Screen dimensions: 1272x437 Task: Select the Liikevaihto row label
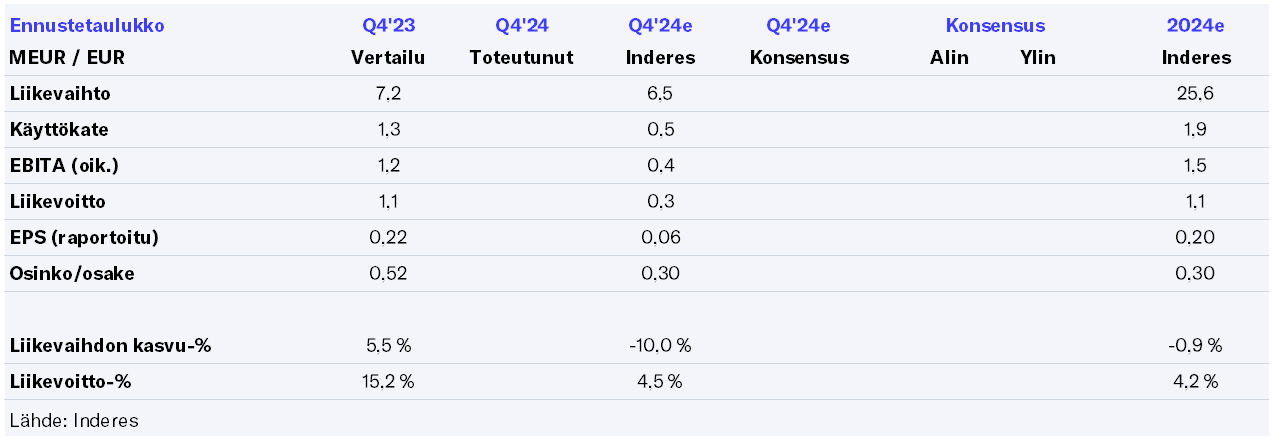pyautogui.click(x=59, y=94)
